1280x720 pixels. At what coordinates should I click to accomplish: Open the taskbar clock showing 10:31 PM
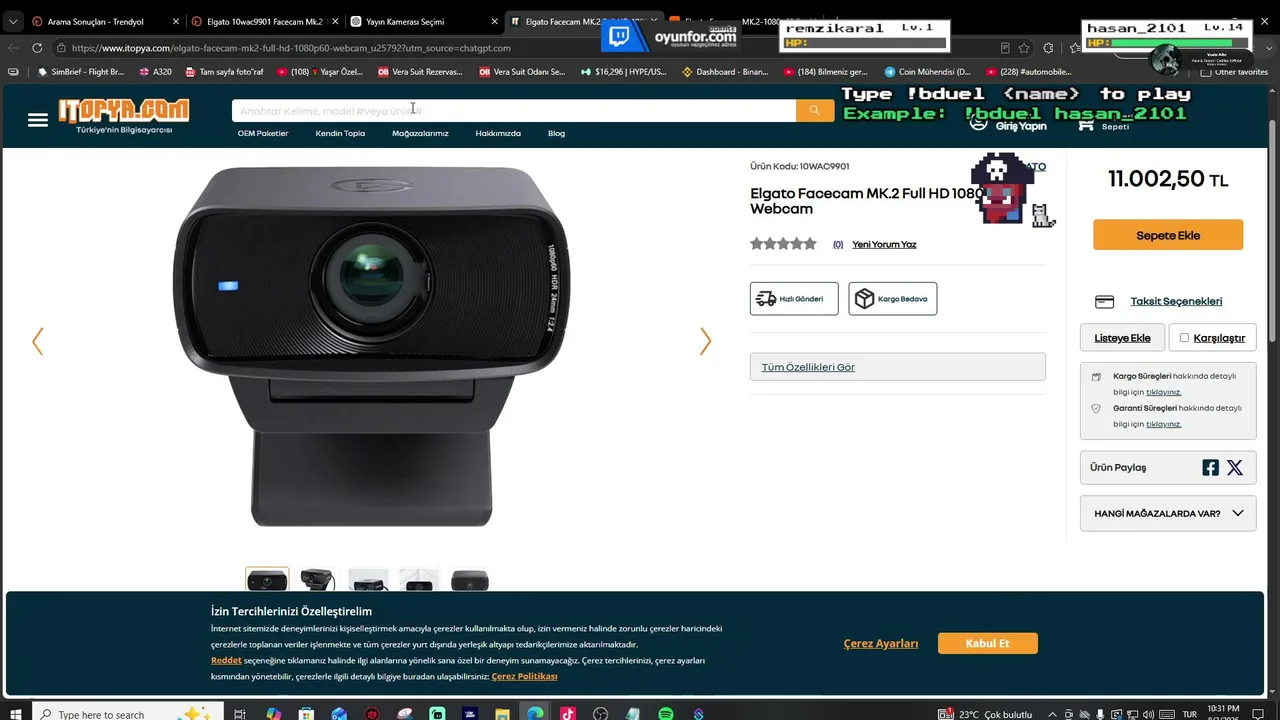(x=1224, y=713)
